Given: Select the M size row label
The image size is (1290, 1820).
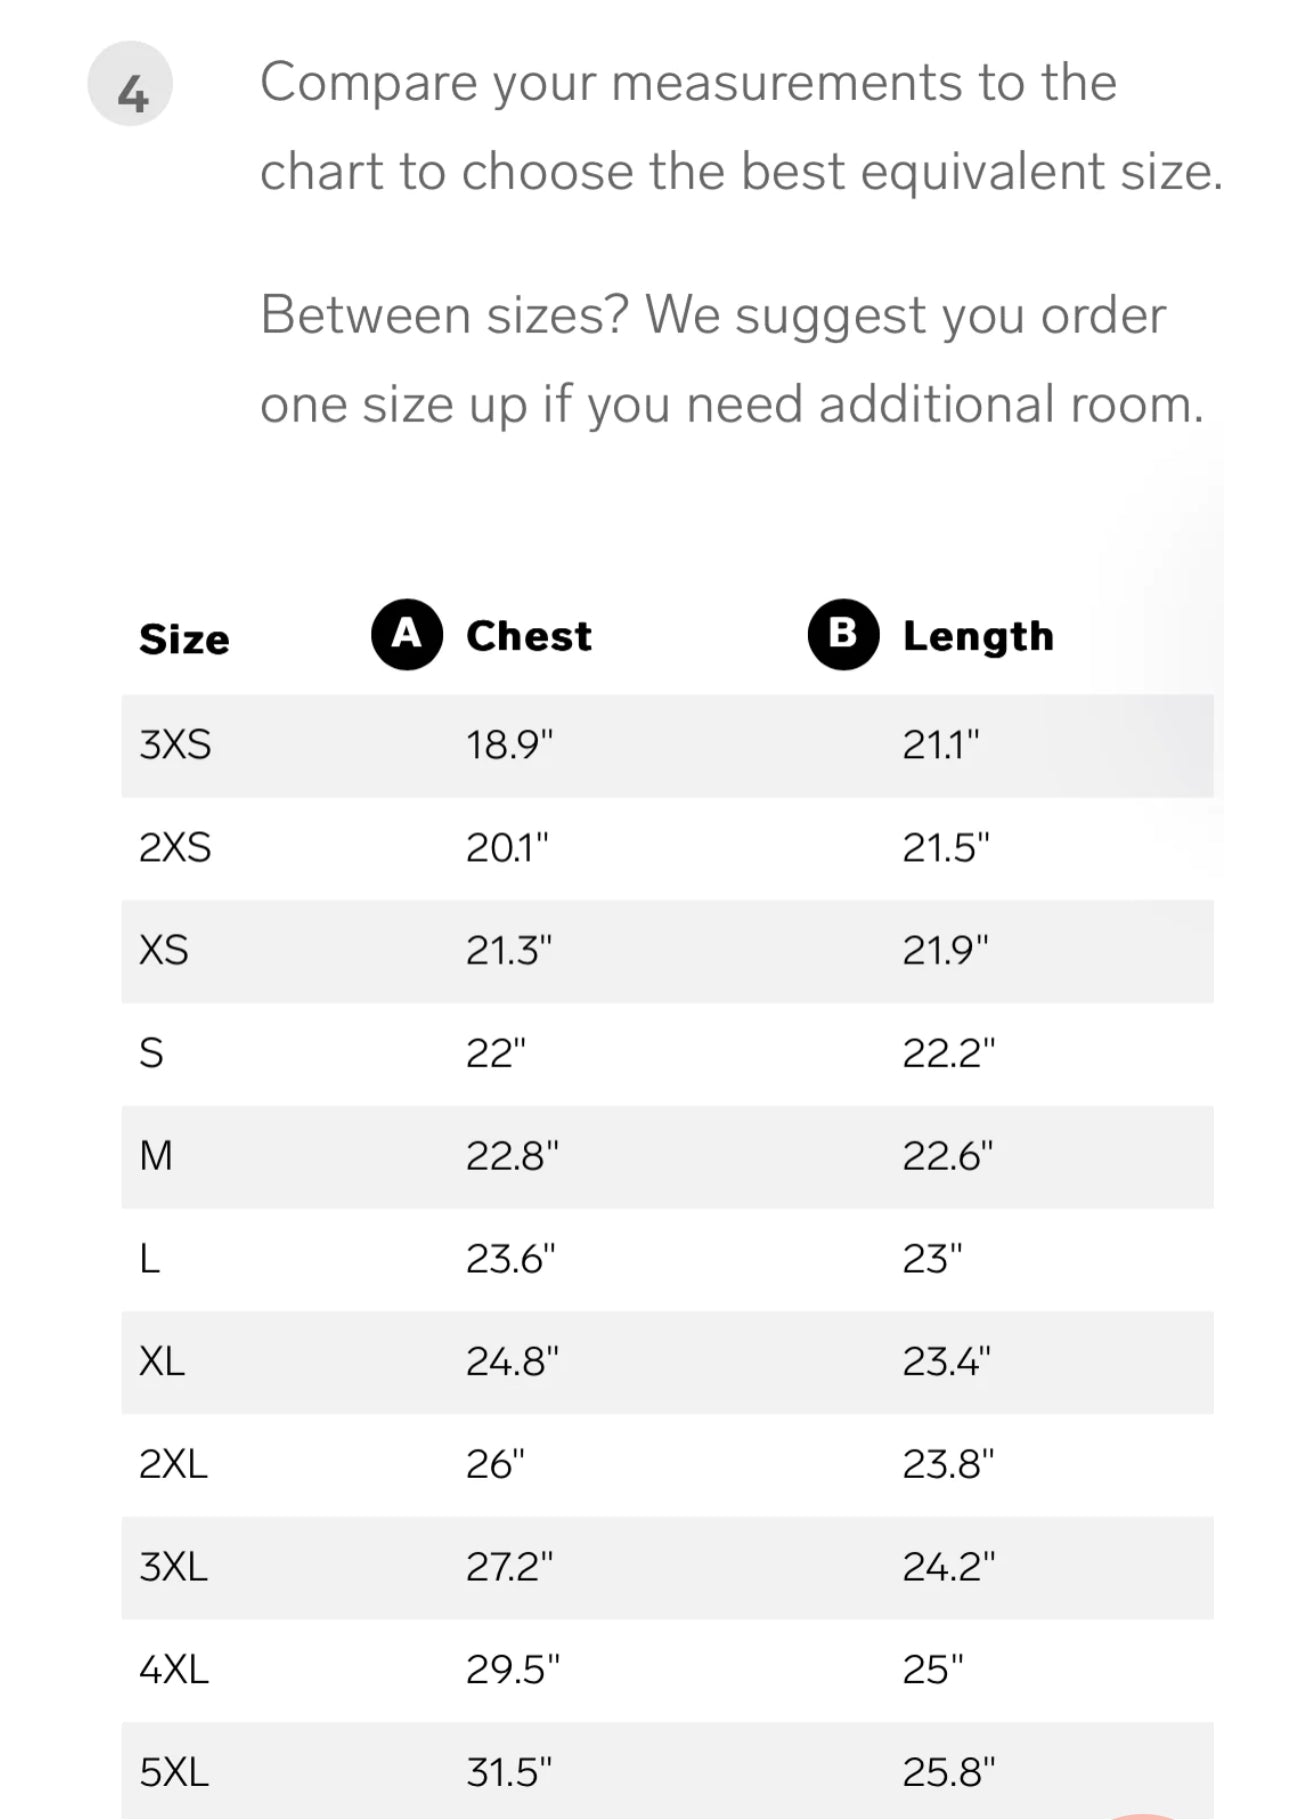Looking at the screenshot, I should (156, 1156).
